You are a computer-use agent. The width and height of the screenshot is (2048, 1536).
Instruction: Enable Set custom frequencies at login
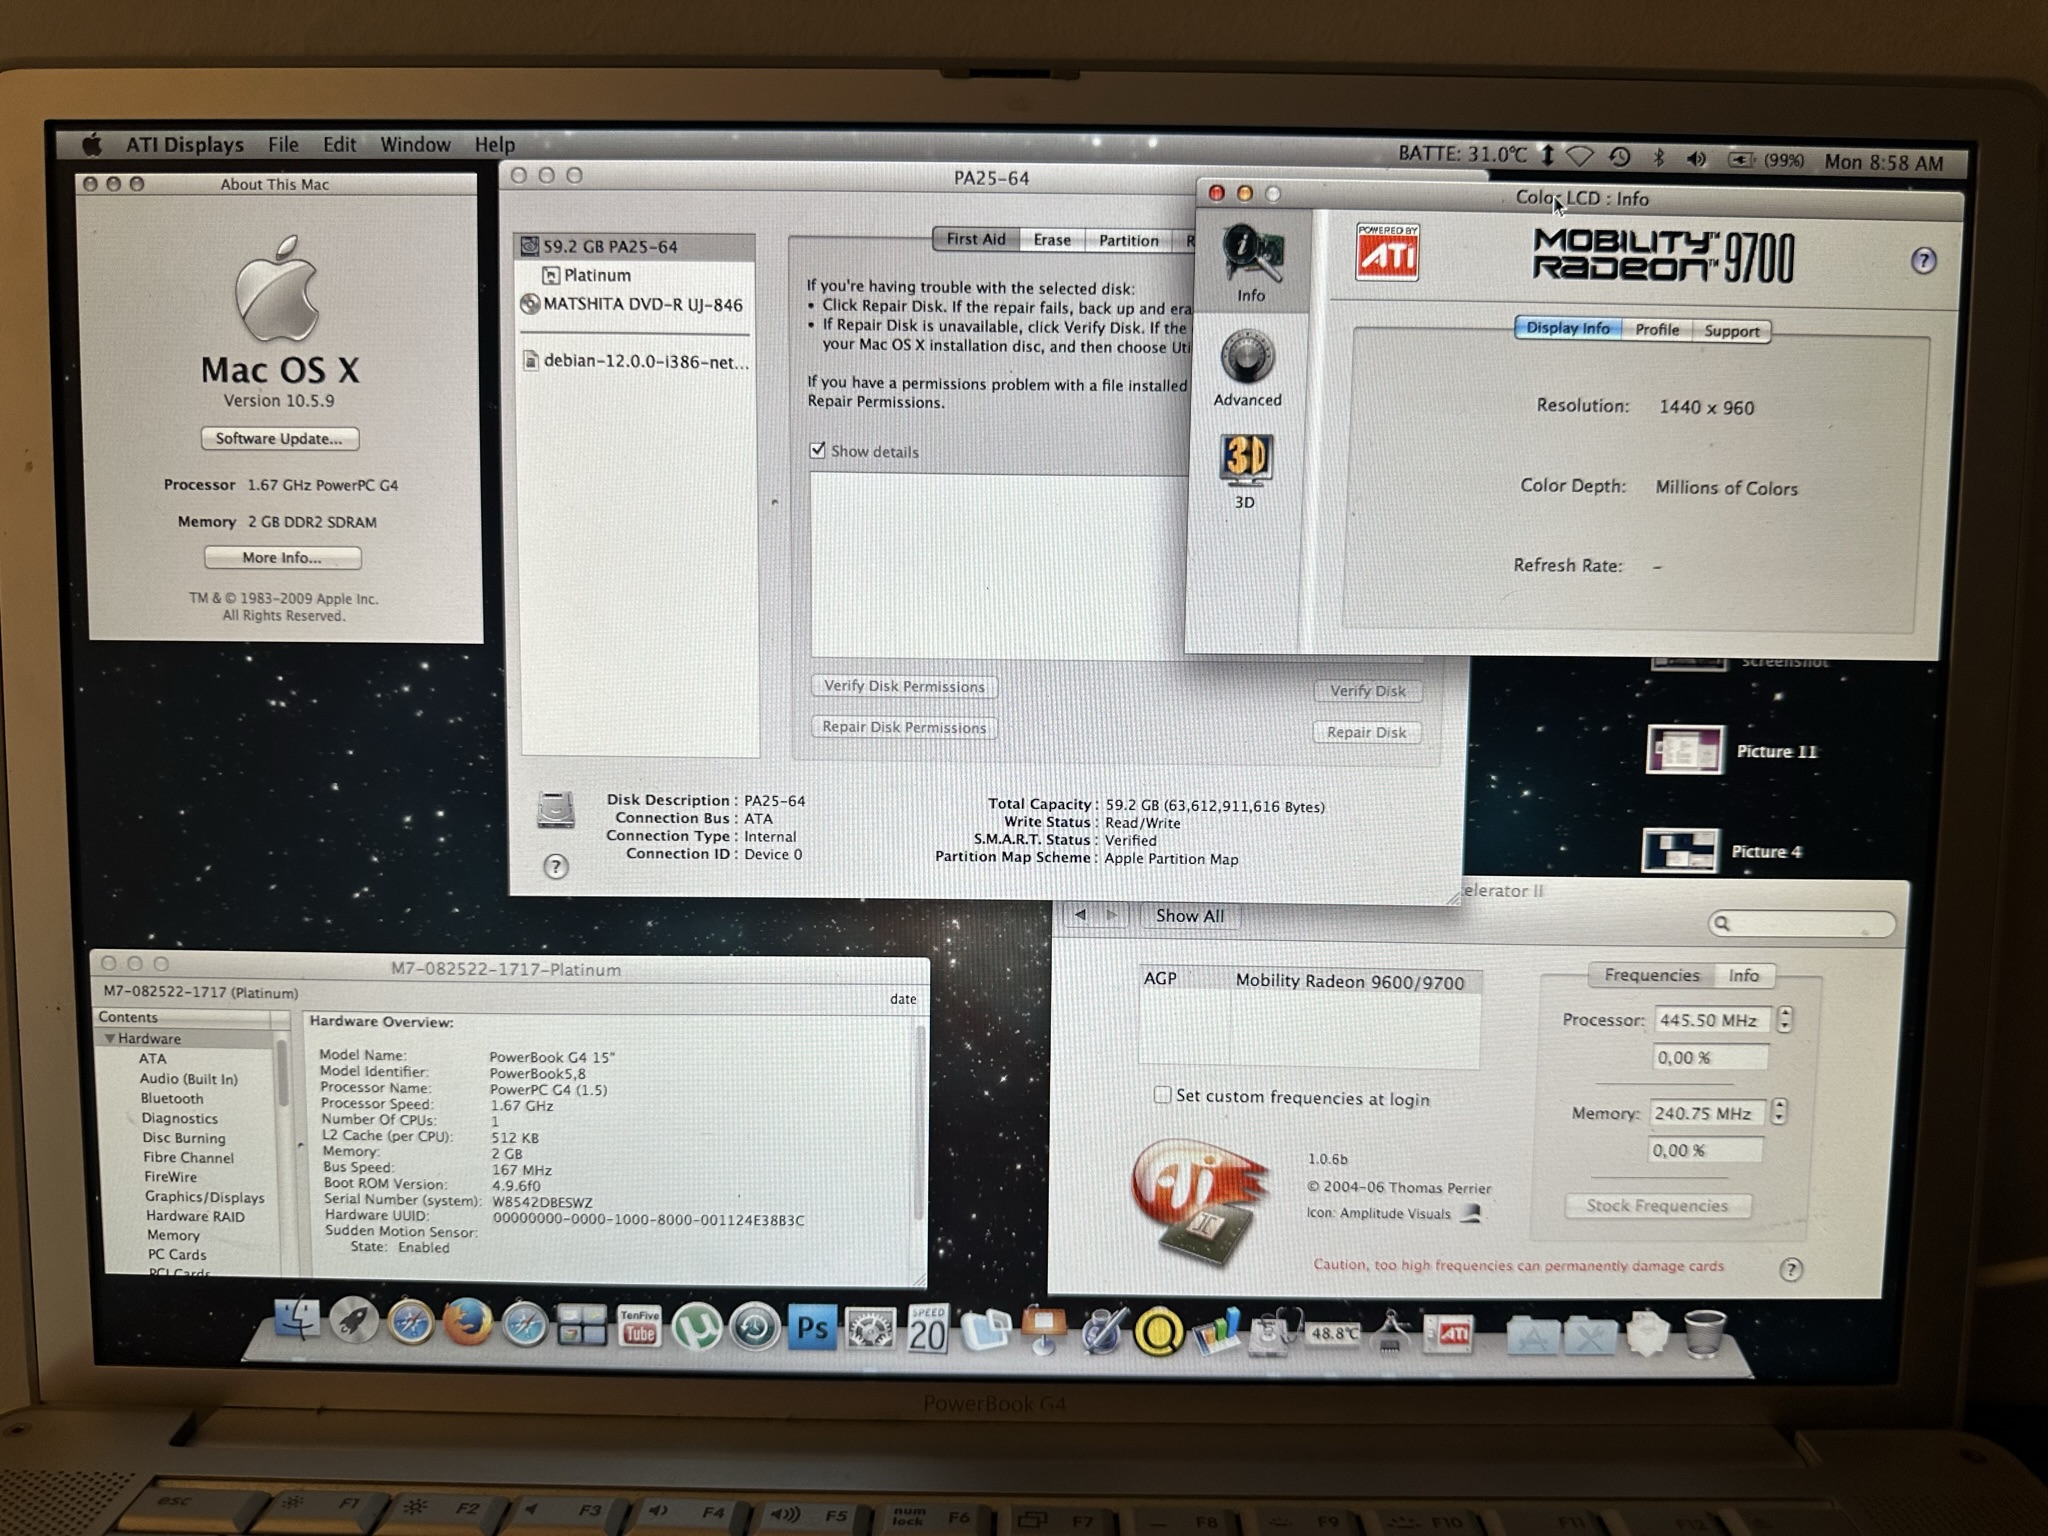click(1162, 1096)
